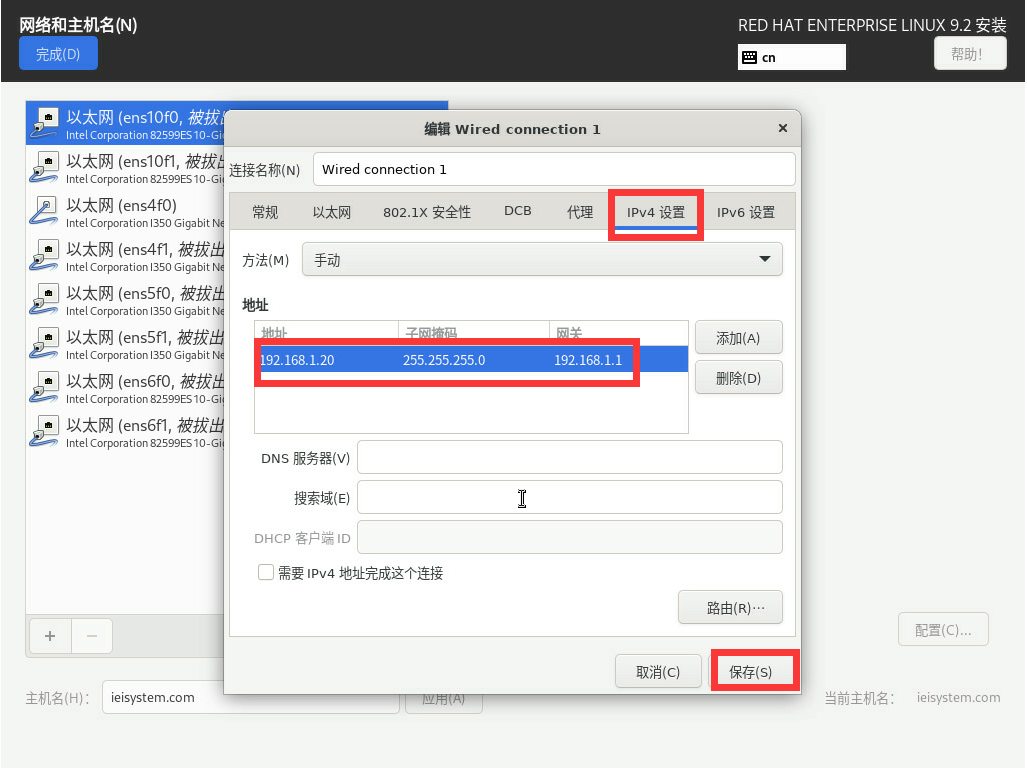The height and width of the screenshot is (770, 1027).
Task: Switch to the IPv6 设置 tab
Action: (745, 212)
